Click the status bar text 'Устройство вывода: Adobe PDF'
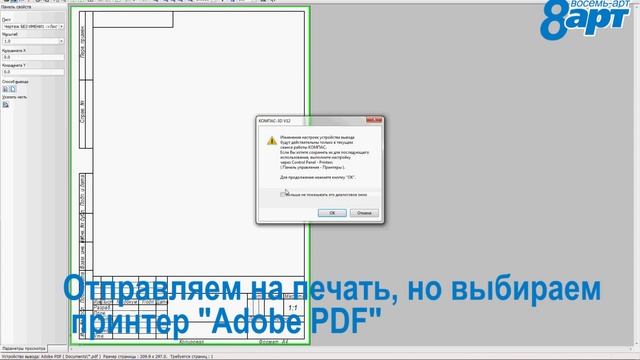The height and width of the screenshot is (360, 640). [51, 356]
